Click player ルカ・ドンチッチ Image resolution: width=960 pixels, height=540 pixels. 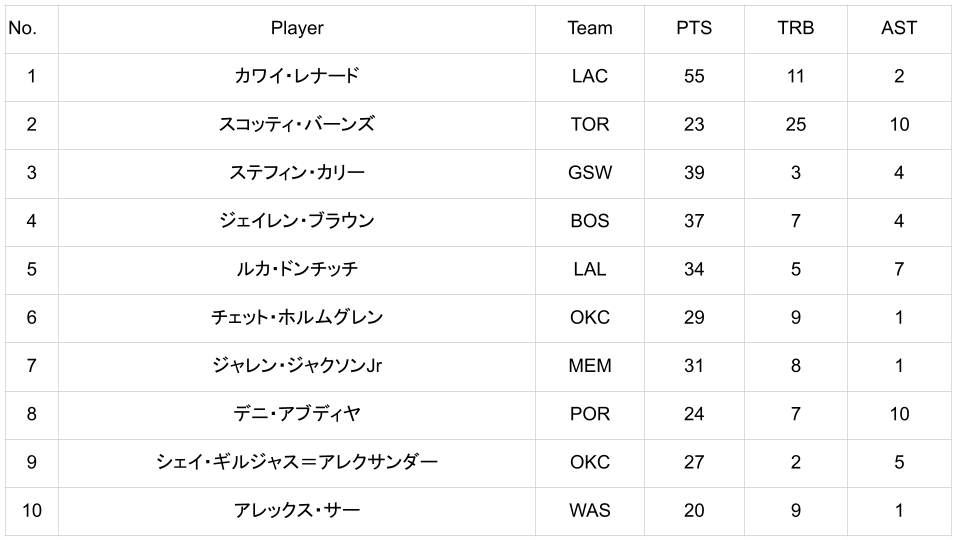click(297, 269)
